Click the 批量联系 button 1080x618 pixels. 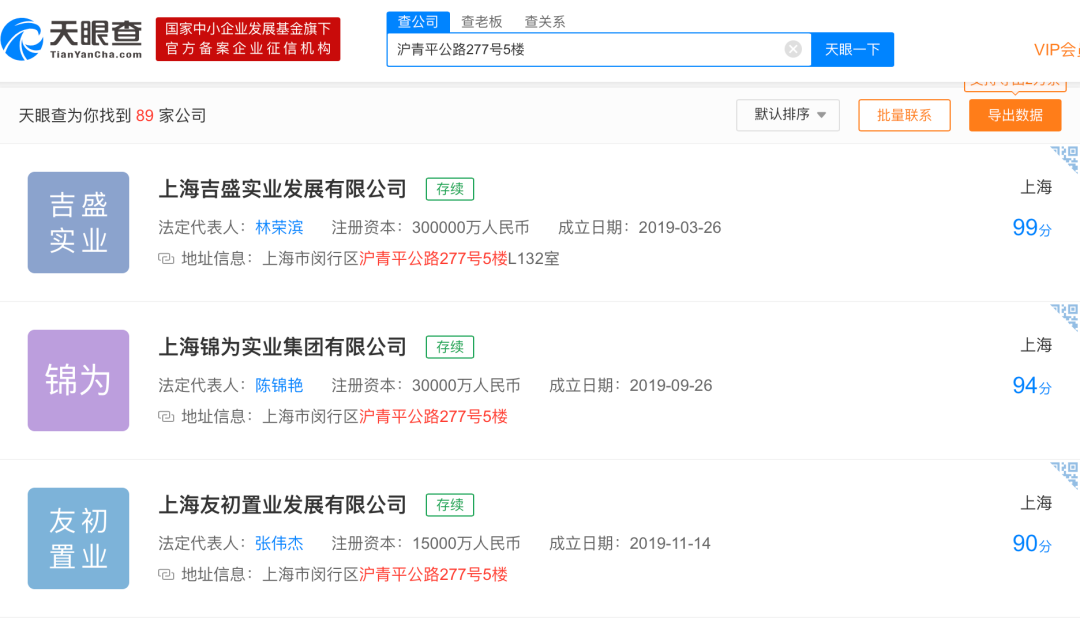tap(904, 115)
